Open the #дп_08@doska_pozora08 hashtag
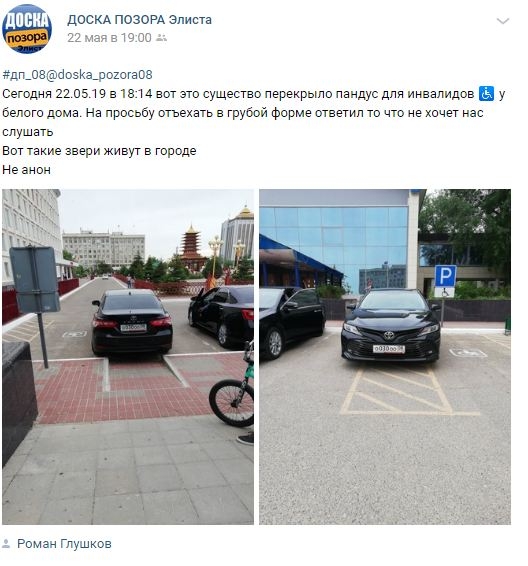This screenshot has height=566, width=528. [x=77, y=75]
